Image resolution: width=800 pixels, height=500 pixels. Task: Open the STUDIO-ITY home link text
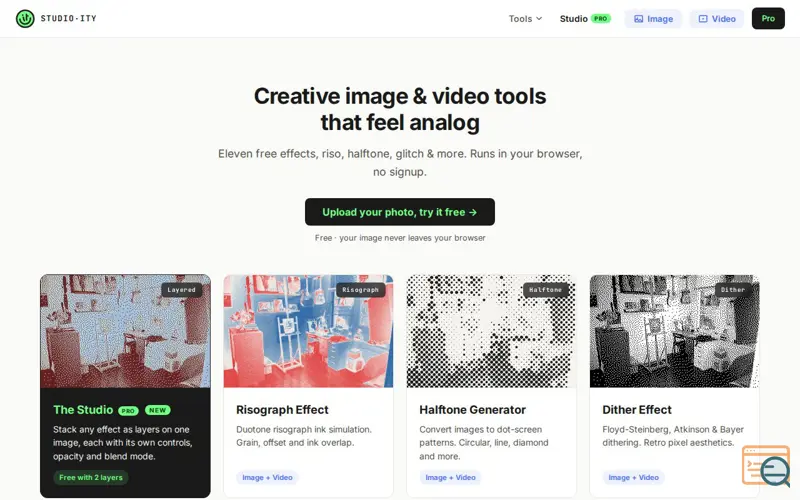68,18
